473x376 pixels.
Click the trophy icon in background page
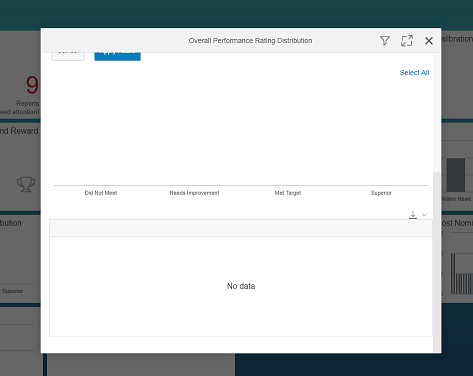pos(26,184)
